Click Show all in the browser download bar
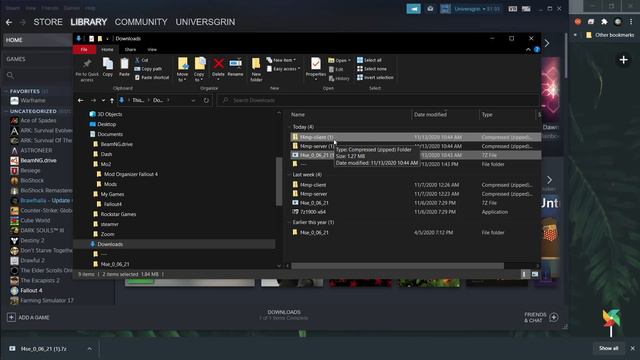Screen dimensions: 640x360 (x=609, y=348)
